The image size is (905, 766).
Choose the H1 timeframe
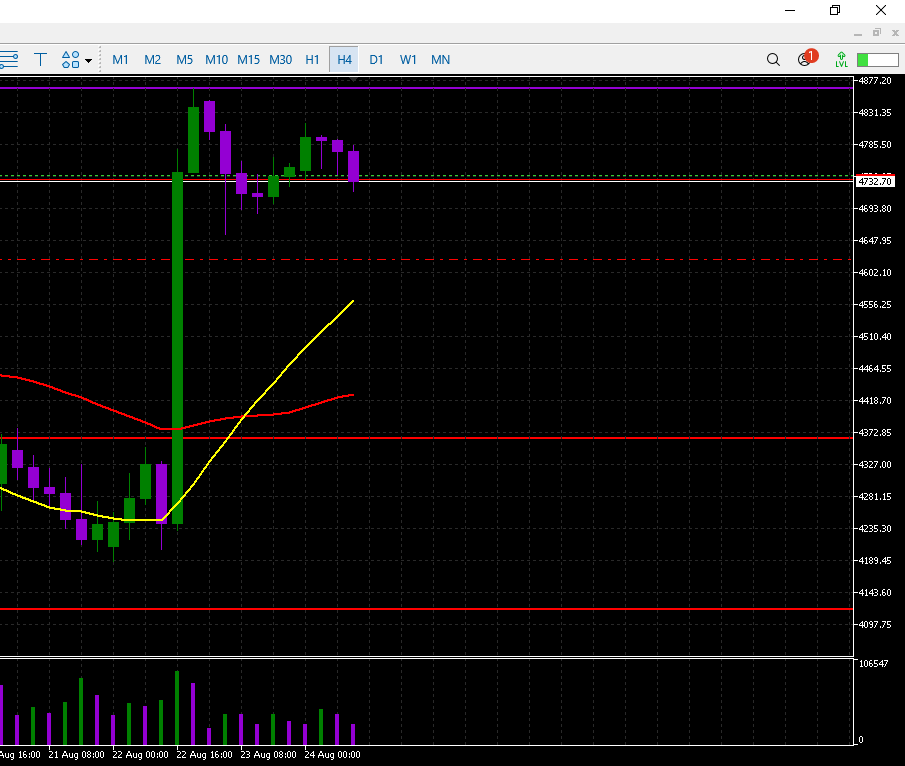point(312,60)
